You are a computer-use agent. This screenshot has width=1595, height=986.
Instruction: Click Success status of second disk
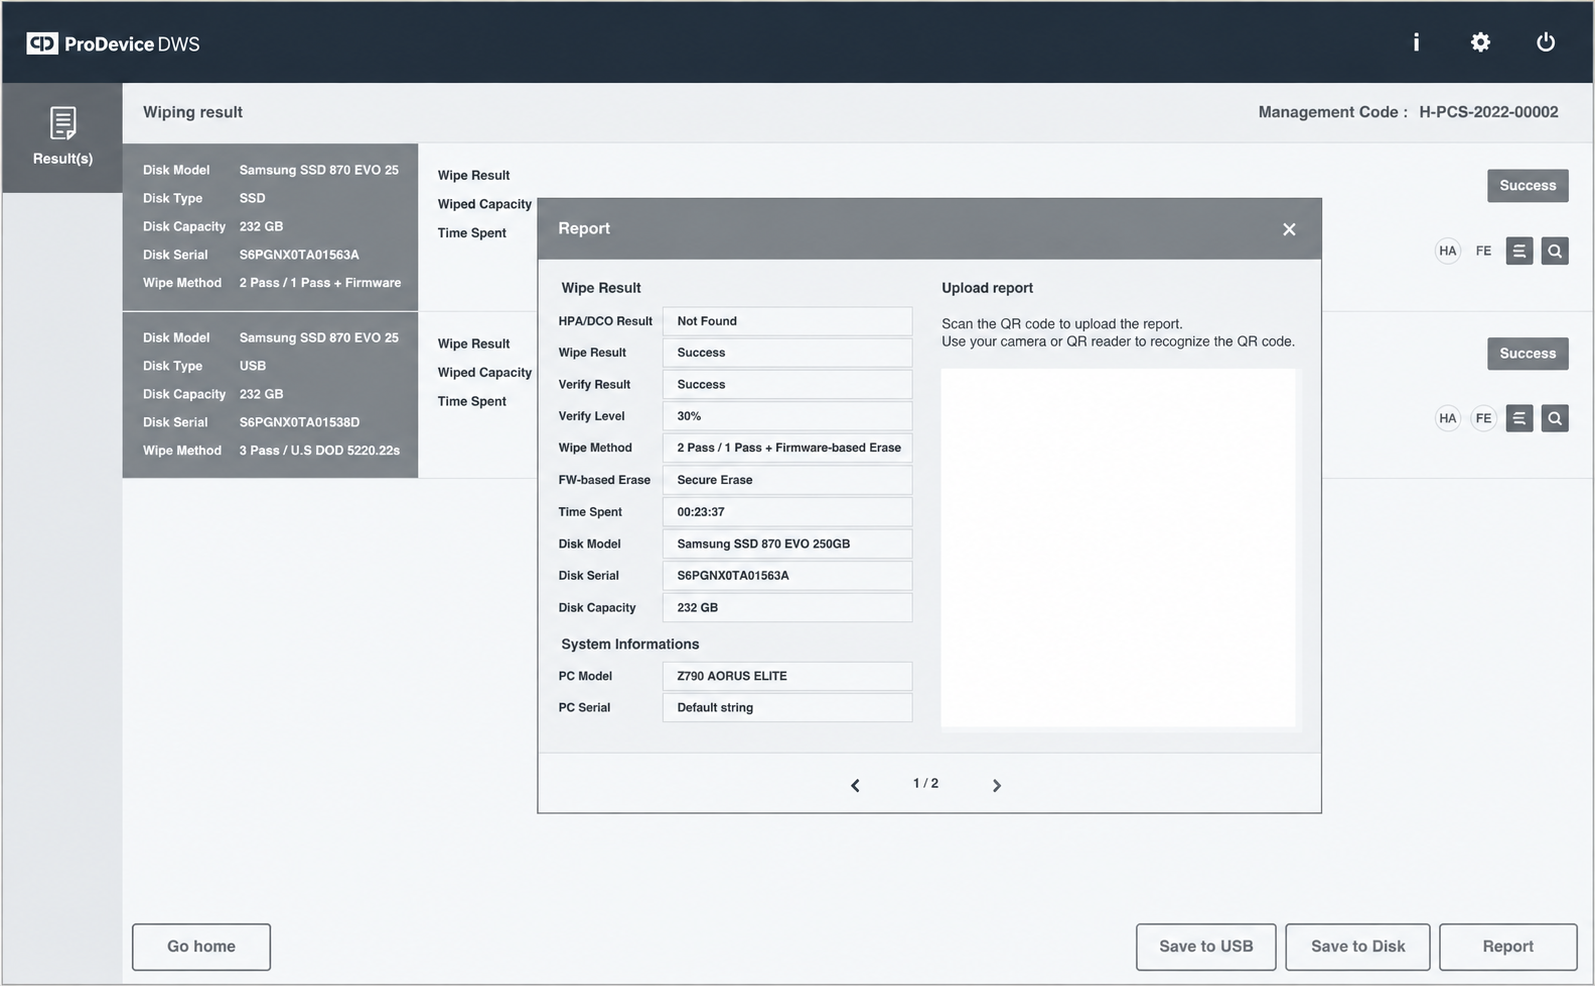coord(1527,353)
